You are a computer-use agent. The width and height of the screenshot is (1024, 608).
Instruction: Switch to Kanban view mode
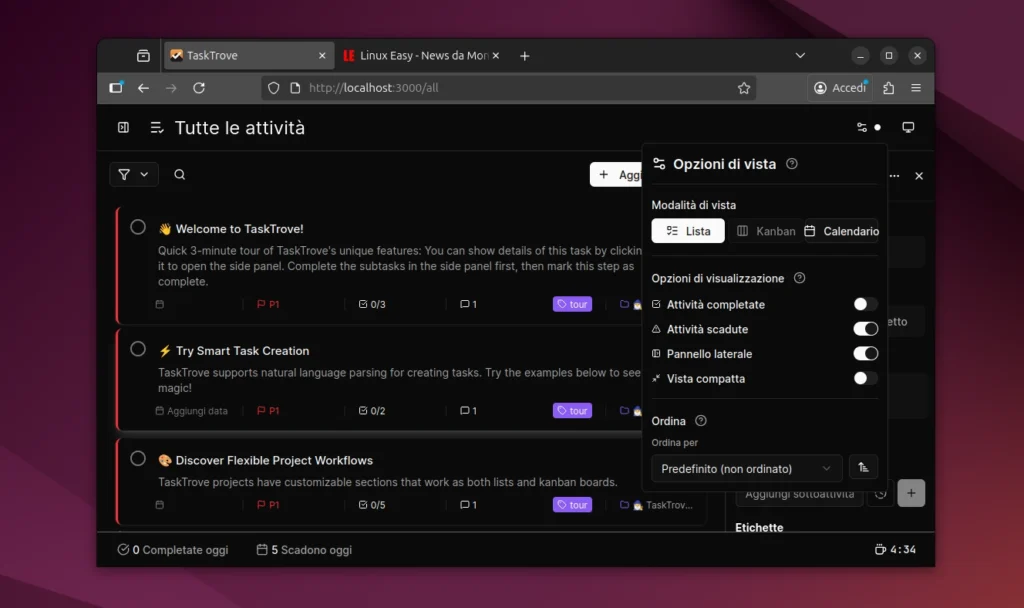(768, 230)
